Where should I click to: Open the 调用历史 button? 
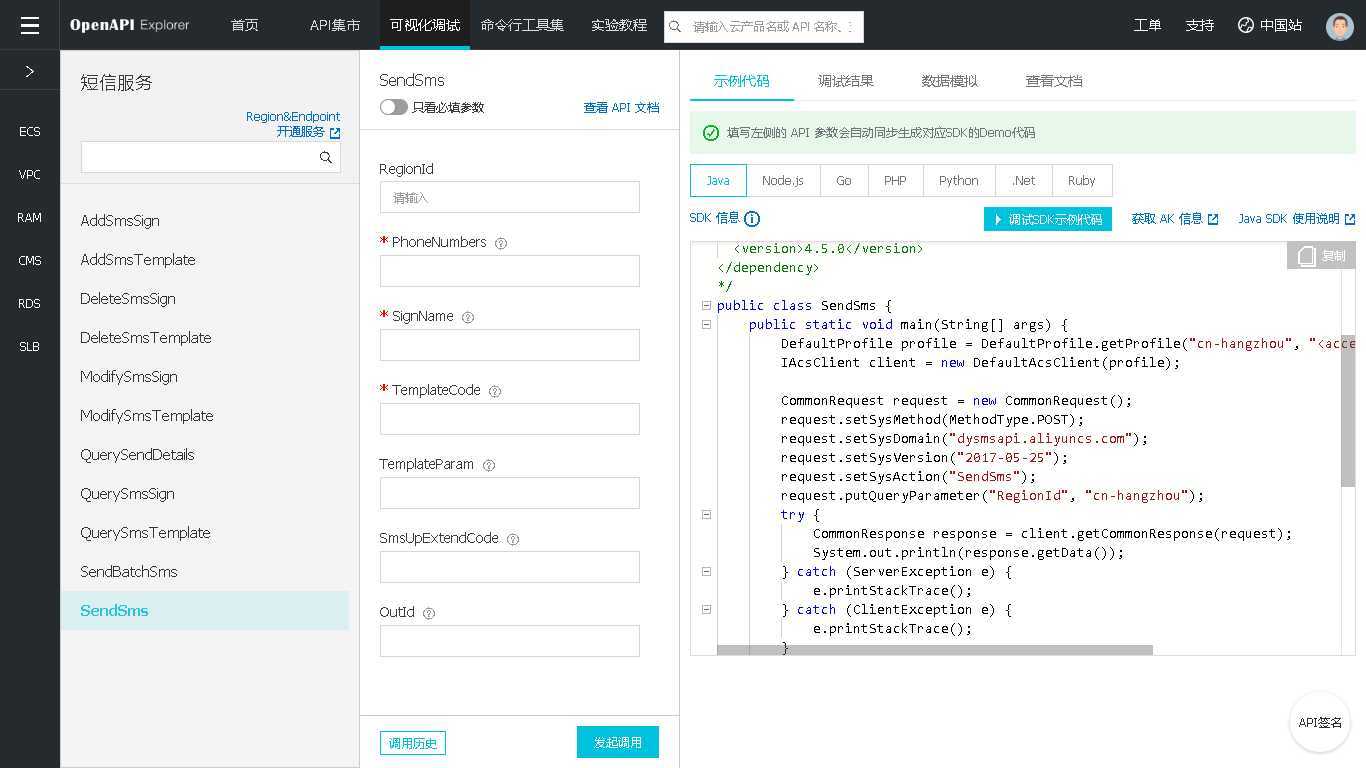(x=413, y=743)
